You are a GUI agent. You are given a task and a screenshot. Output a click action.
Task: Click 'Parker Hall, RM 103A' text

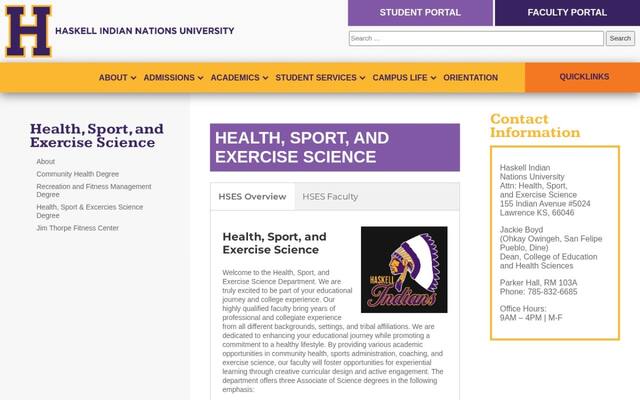coord(538,283)
